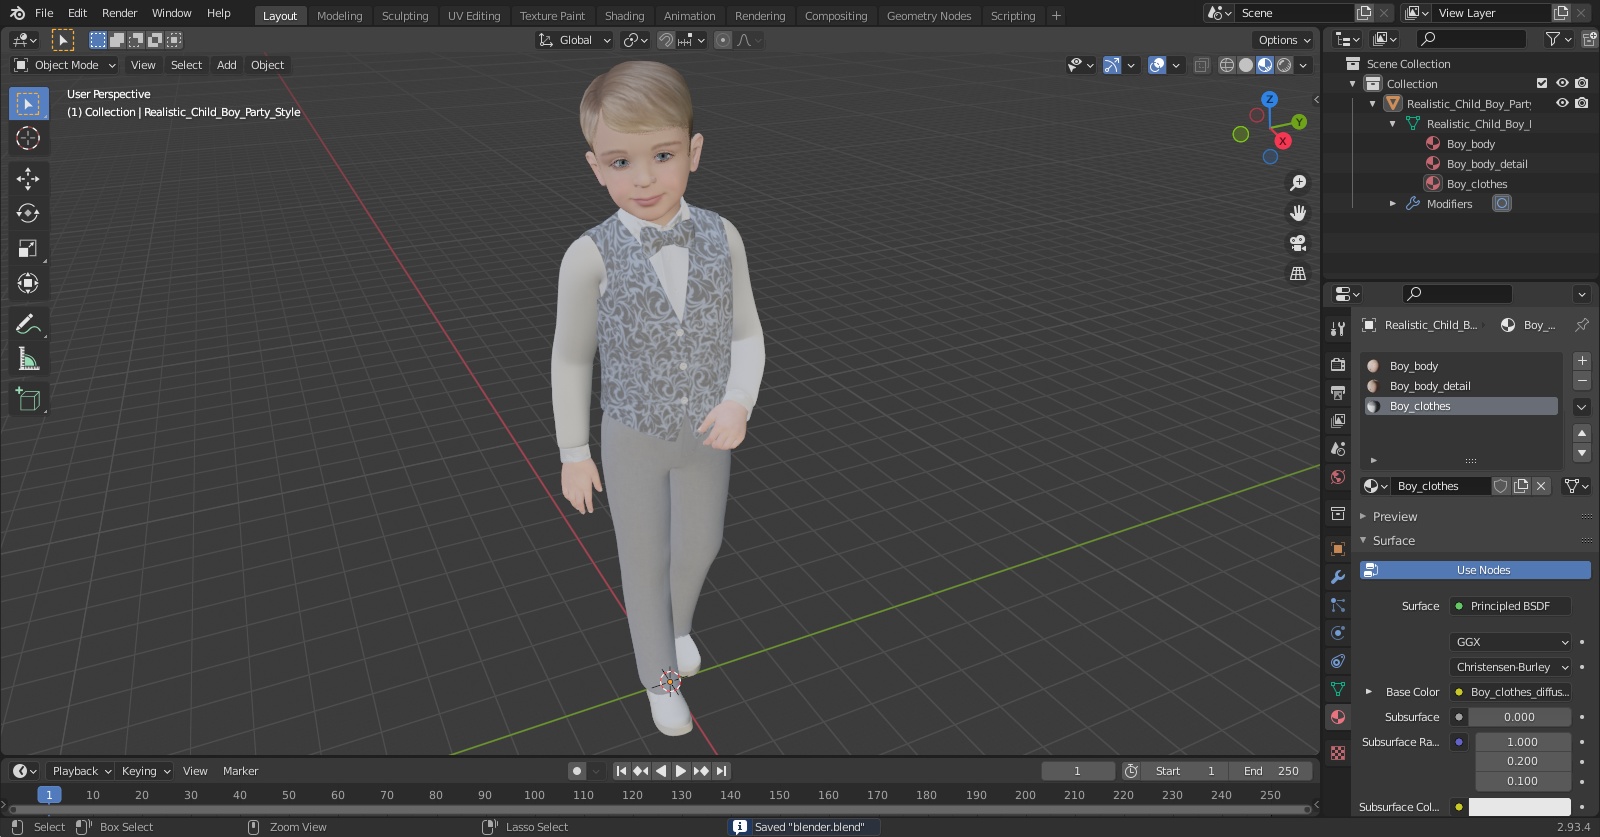
Task: Toggle X-ray mode in viewport header
Action: point(1201,65)
